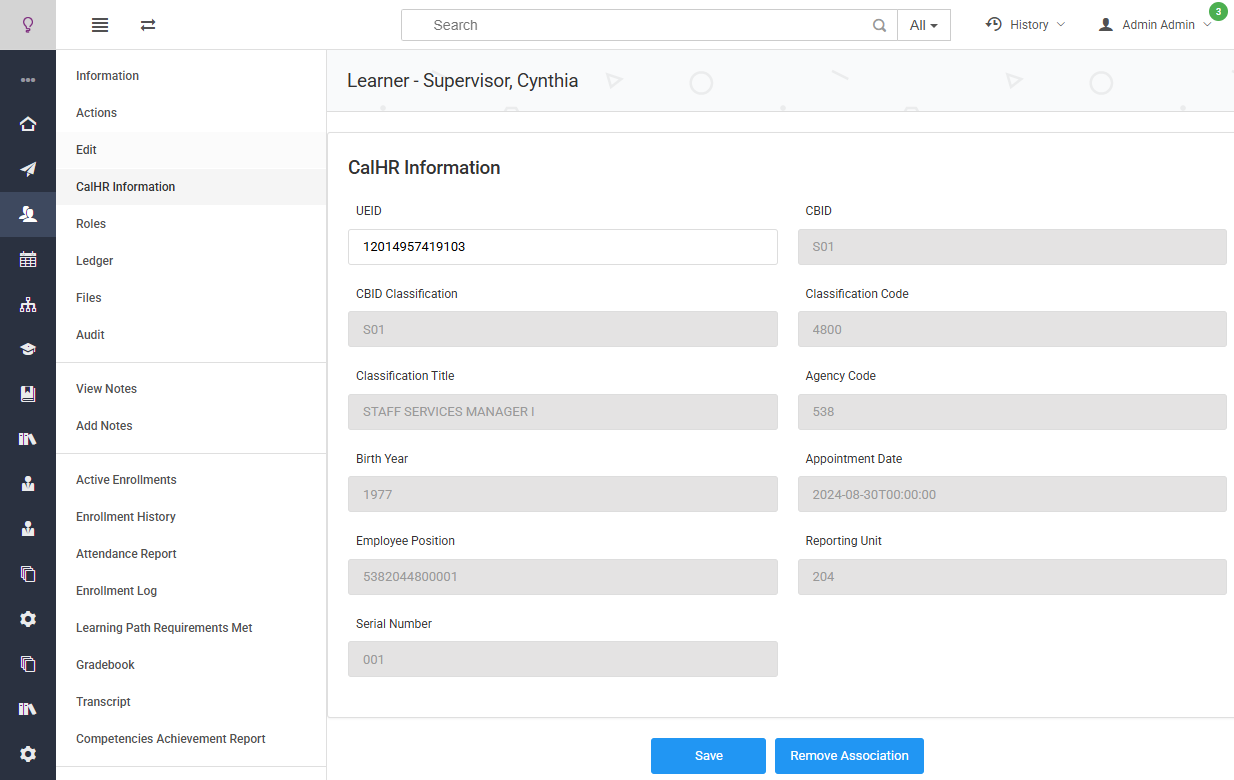Open the calendar icon in the sidebar
The height and width of the screenshot is (780, 1234).
click(x=27, y=259)
